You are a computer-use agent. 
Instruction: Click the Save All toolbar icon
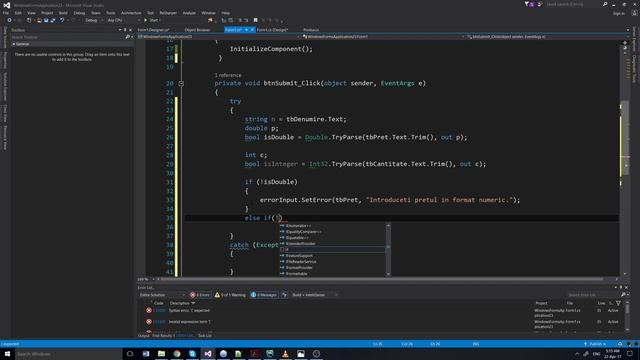(53, 20)
